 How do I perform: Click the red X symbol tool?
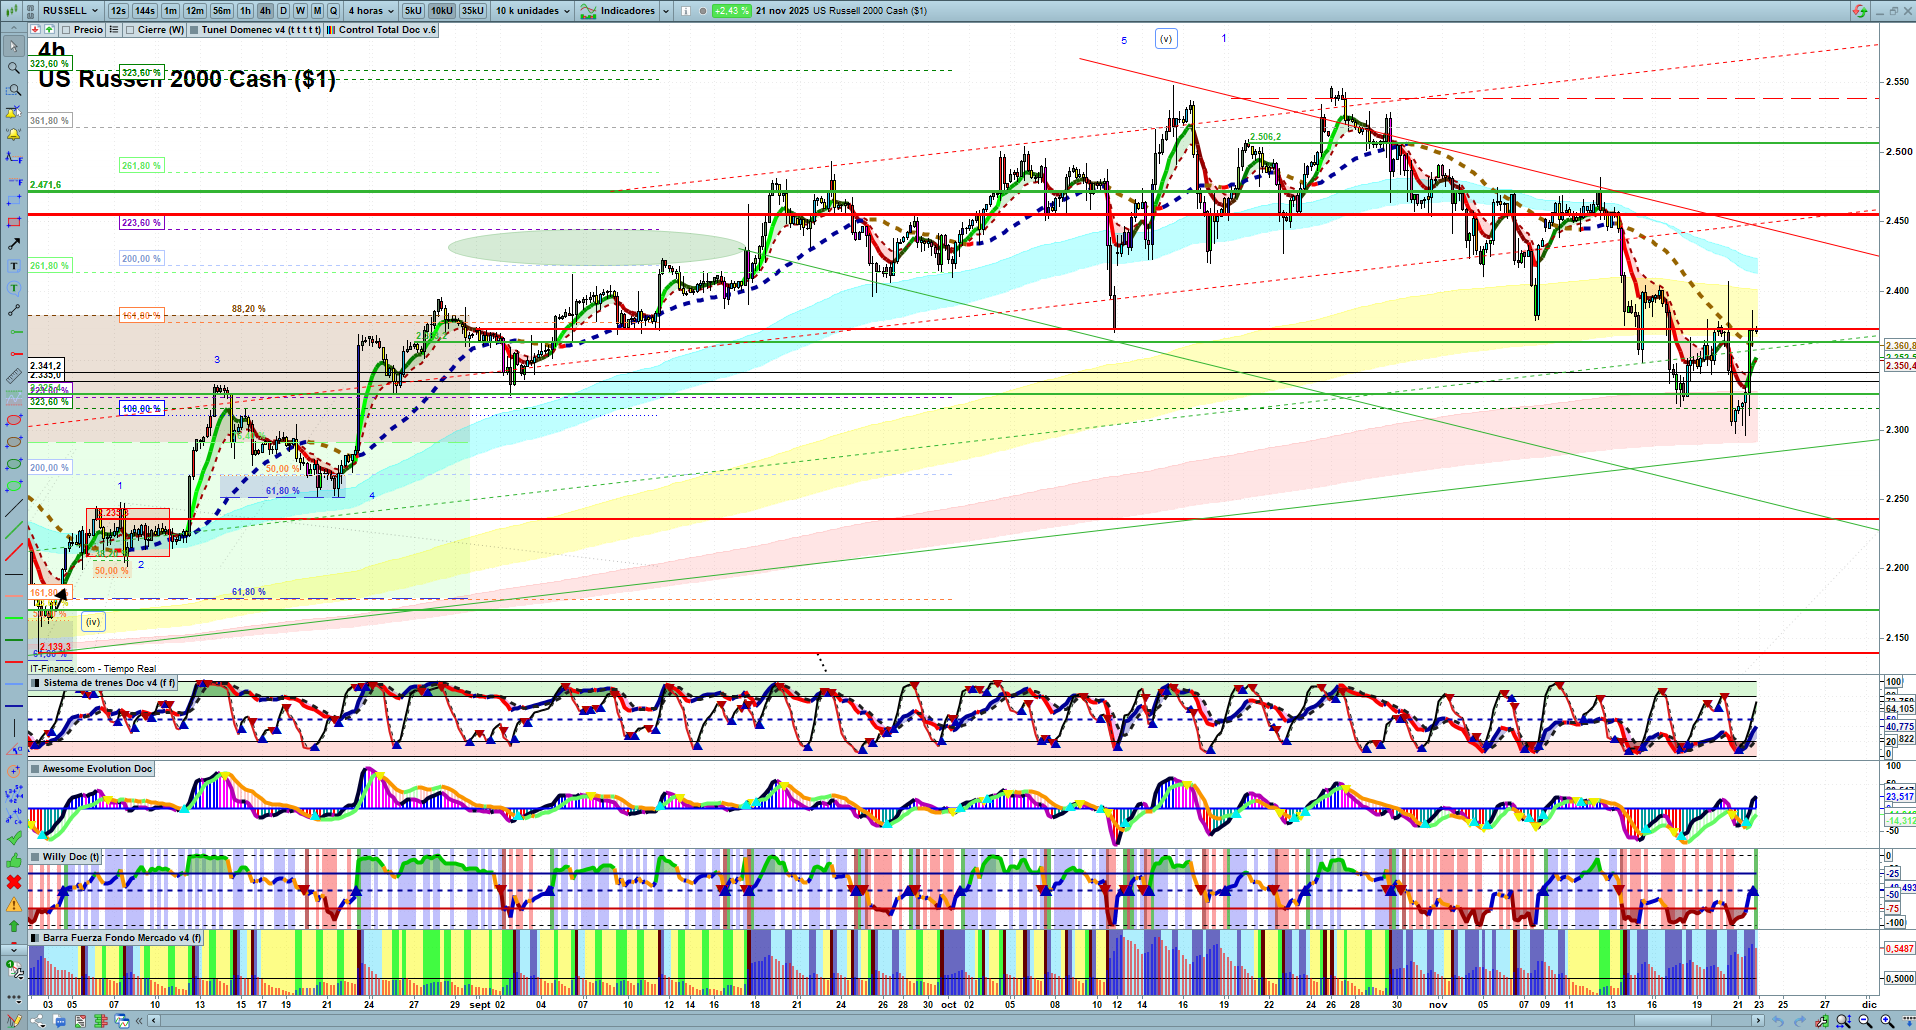[x=14, y=882]
